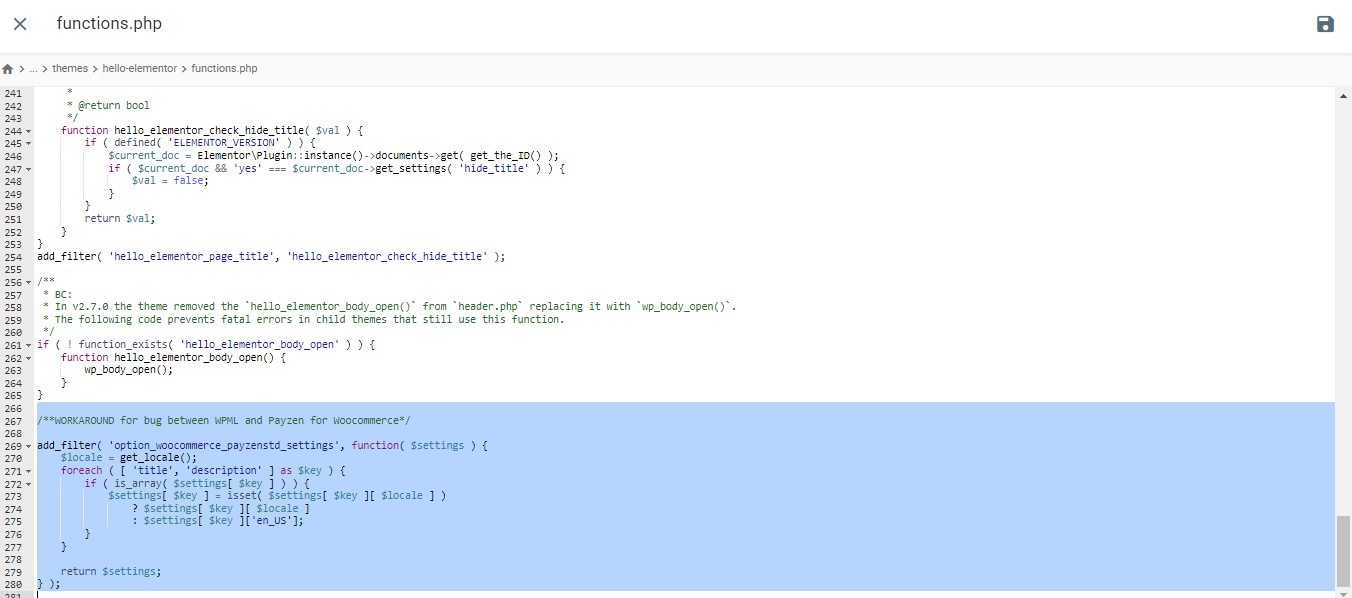Click the 'option_woocommerce_payzenstd_settings' add_filter line

coord(262,445)
